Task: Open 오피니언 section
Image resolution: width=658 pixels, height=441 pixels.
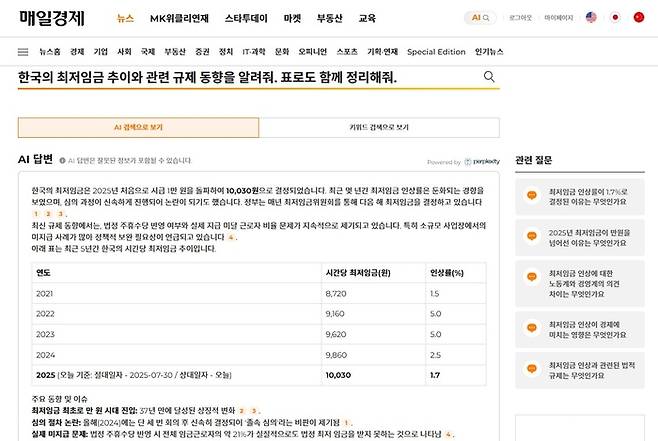Action: 313,52
